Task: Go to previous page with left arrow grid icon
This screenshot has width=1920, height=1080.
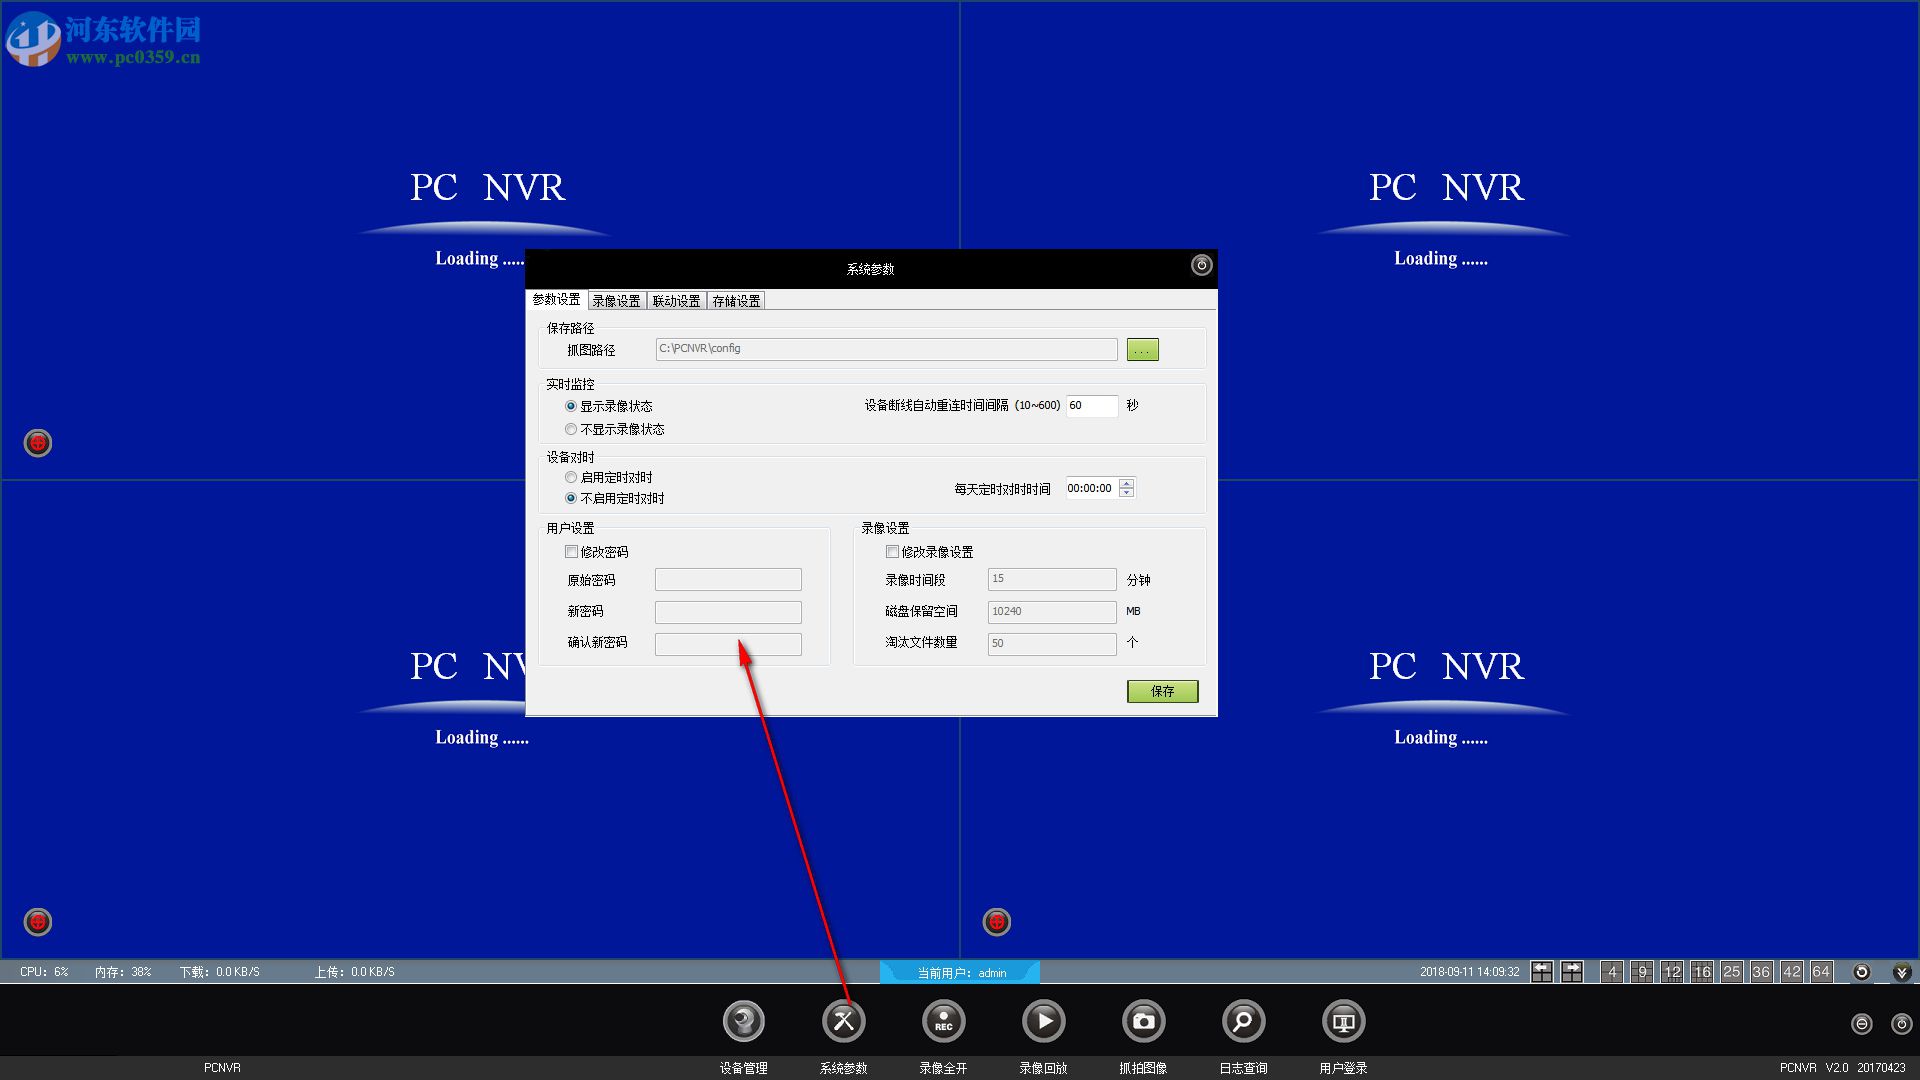Action: click(x=1542, y=971)
